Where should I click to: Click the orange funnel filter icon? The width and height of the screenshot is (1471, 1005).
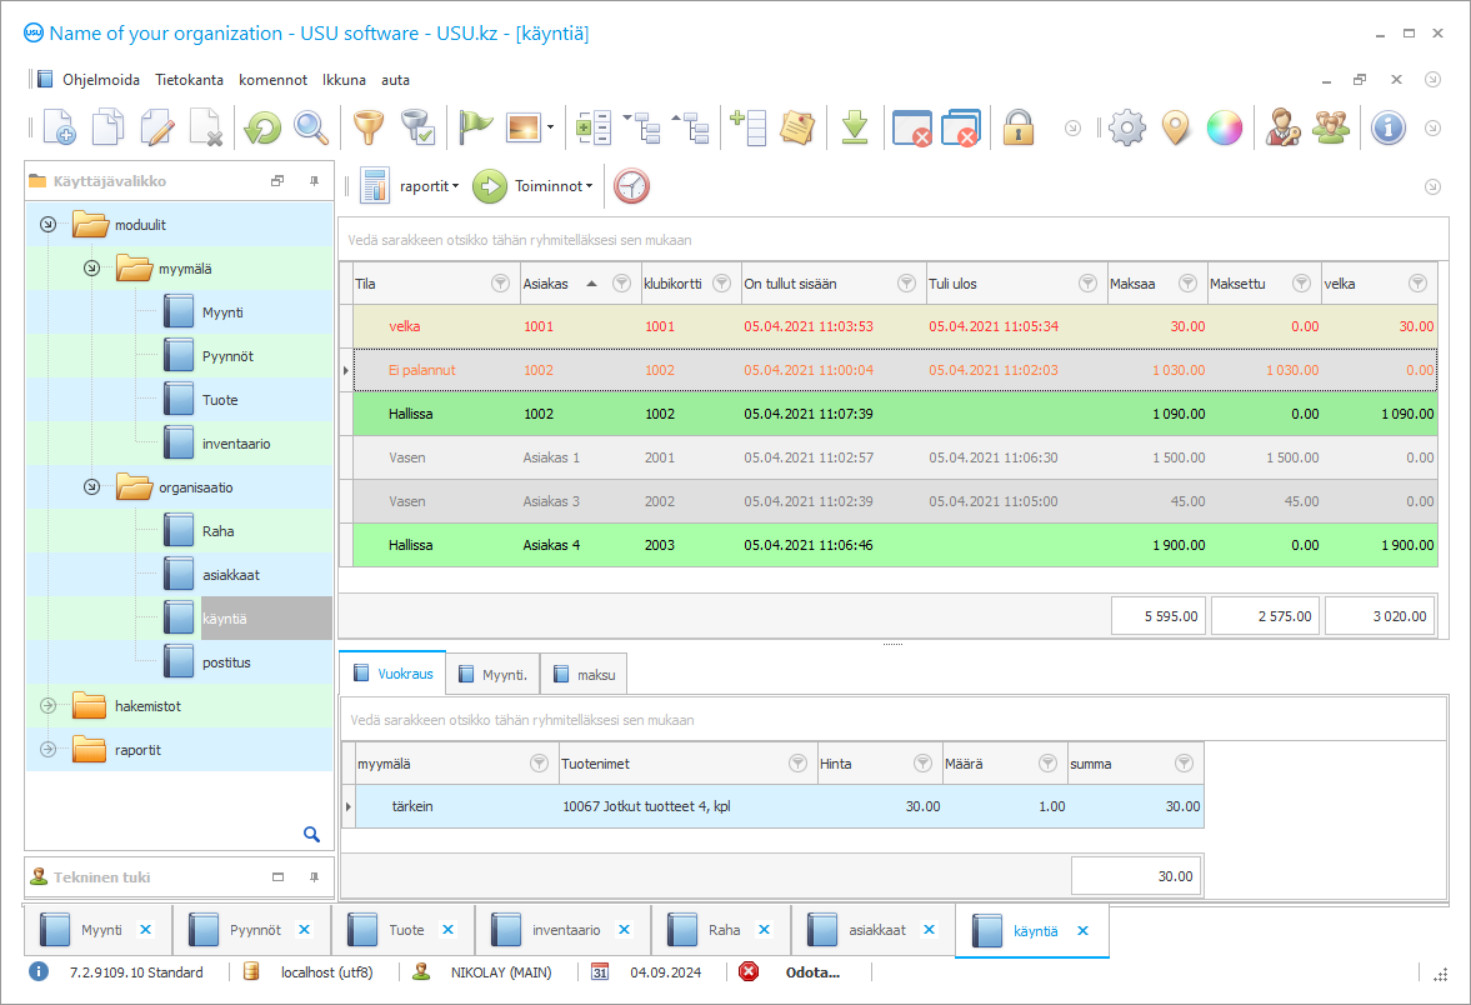point(368,128)
